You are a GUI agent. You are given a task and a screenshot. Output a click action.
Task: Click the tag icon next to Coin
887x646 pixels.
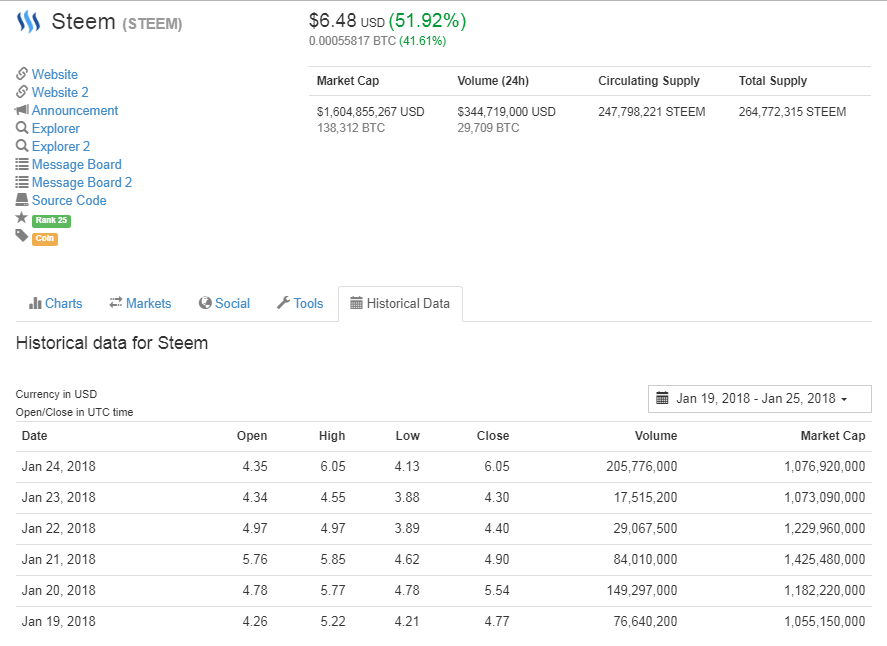point(21,236)
